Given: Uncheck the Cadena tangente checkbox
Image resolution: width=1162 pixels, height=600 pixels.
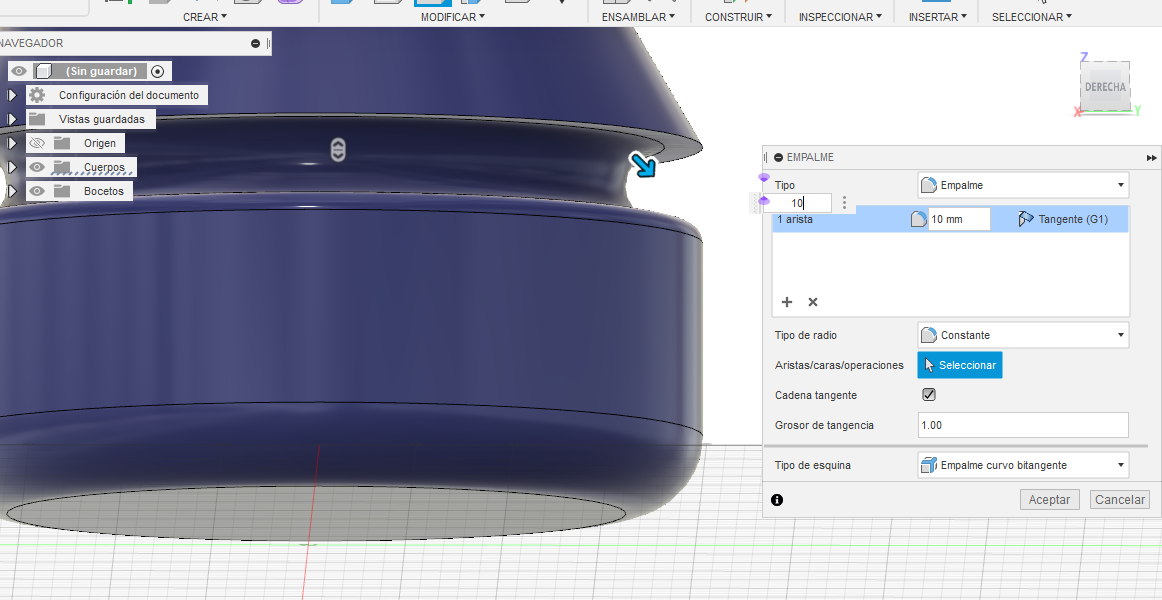Looking at the screenshot, I should pyautogui.click(x=929, y=395).
